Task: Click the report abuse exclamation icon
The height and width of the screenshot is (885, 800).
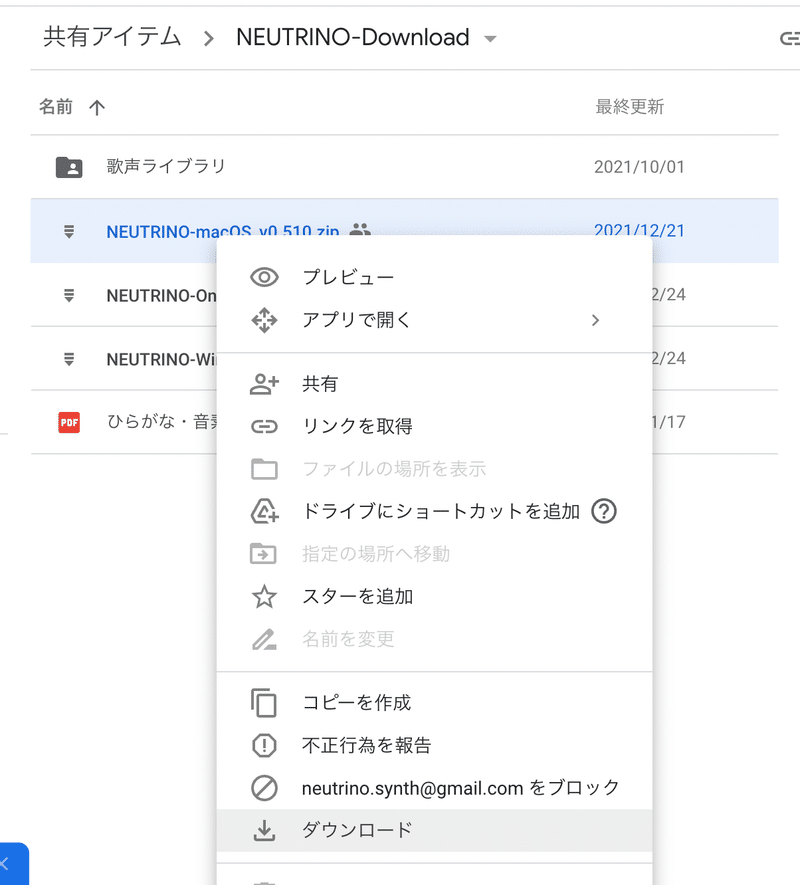Action: pyautogui.click(x=264, y=746)
